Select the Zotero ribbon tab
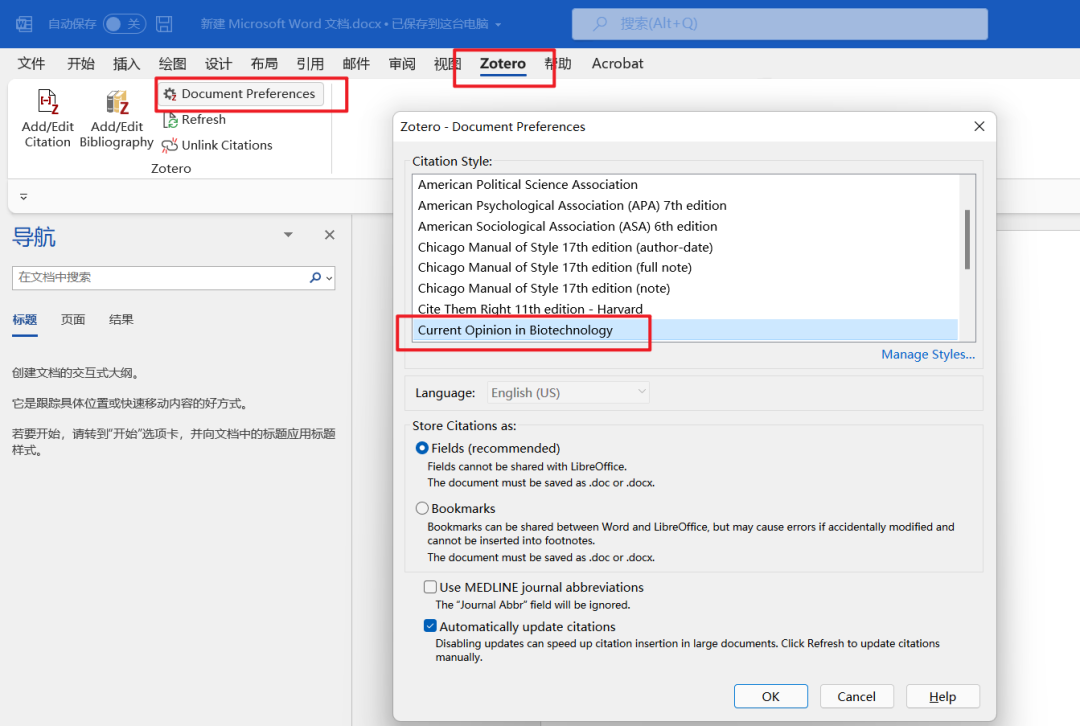Image resolution: width=1080 pixels, height=726 pixels. pos(503,64)
